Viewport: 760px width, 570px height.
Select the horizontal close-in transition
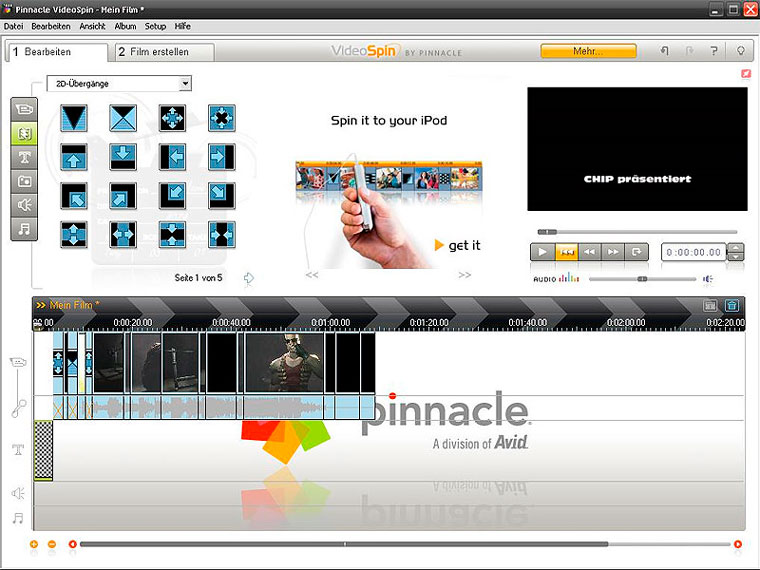point(222,234)
